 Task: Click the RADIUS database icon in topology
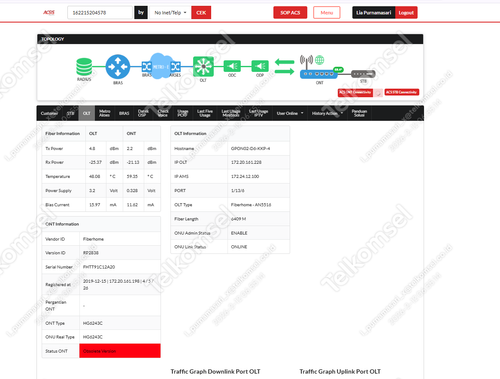(84, 67)
